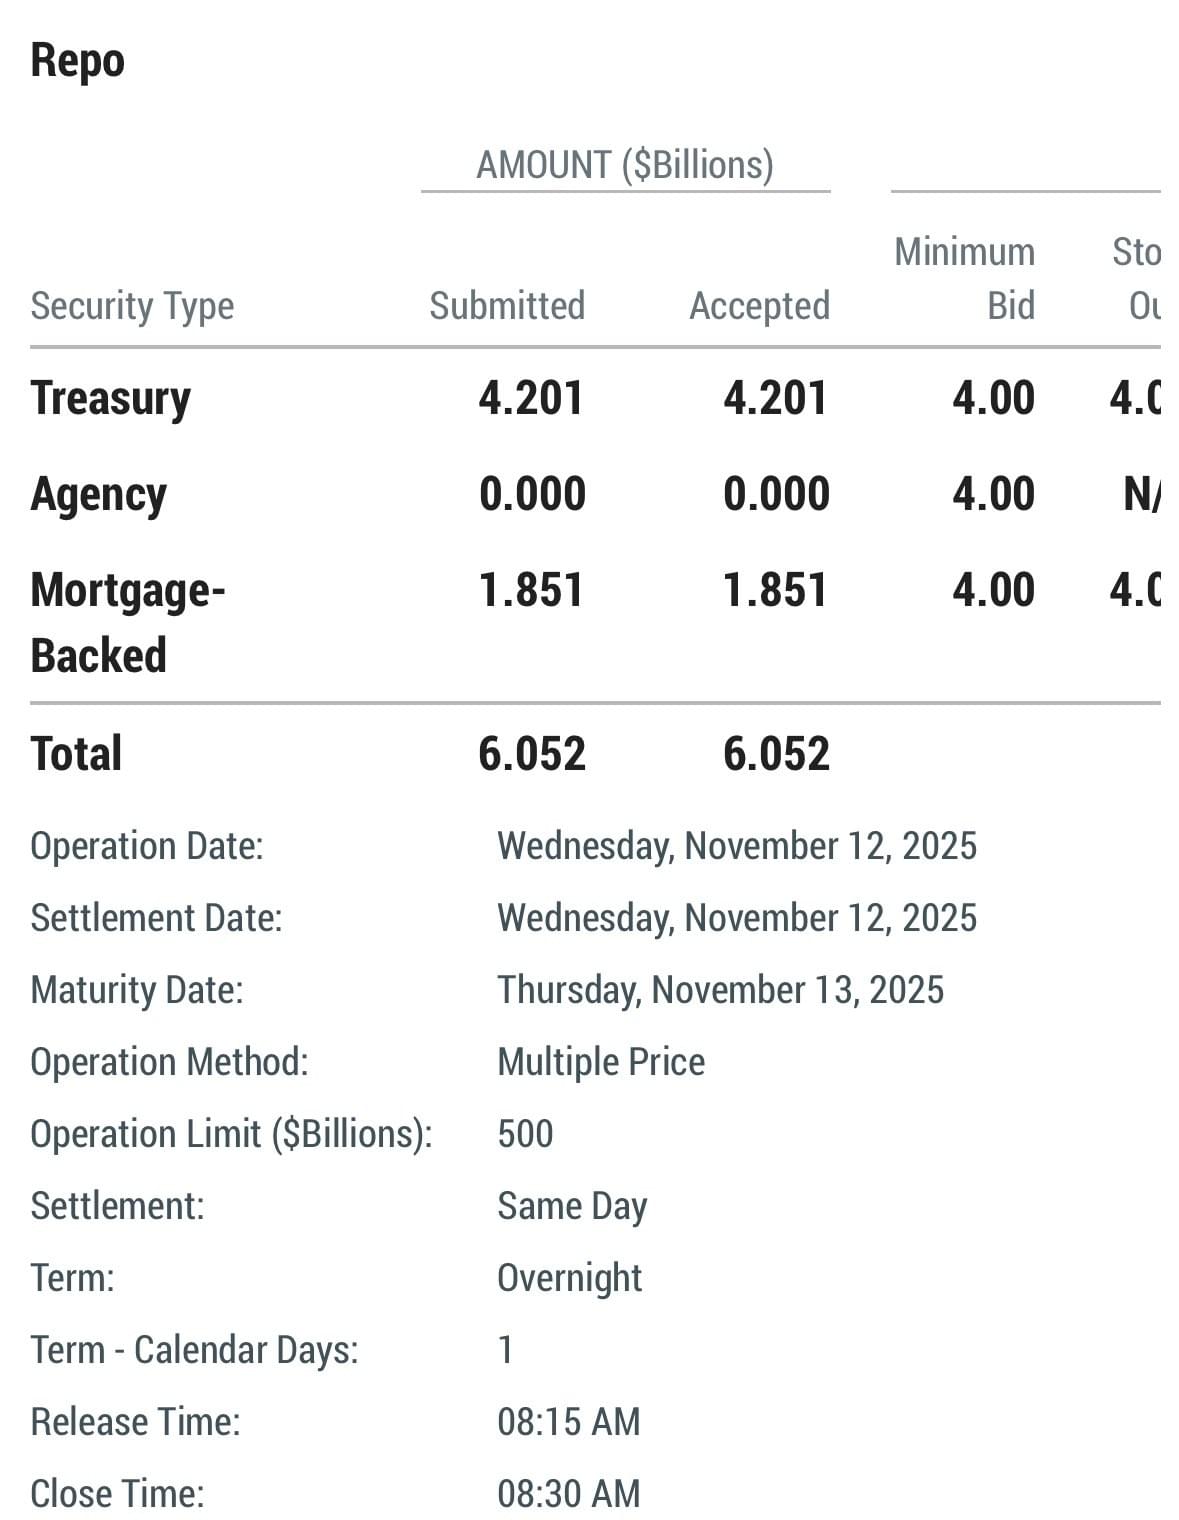Click Agency's accepted amount 0.000
1179x1520 pixels.
[x=776, y=494]
